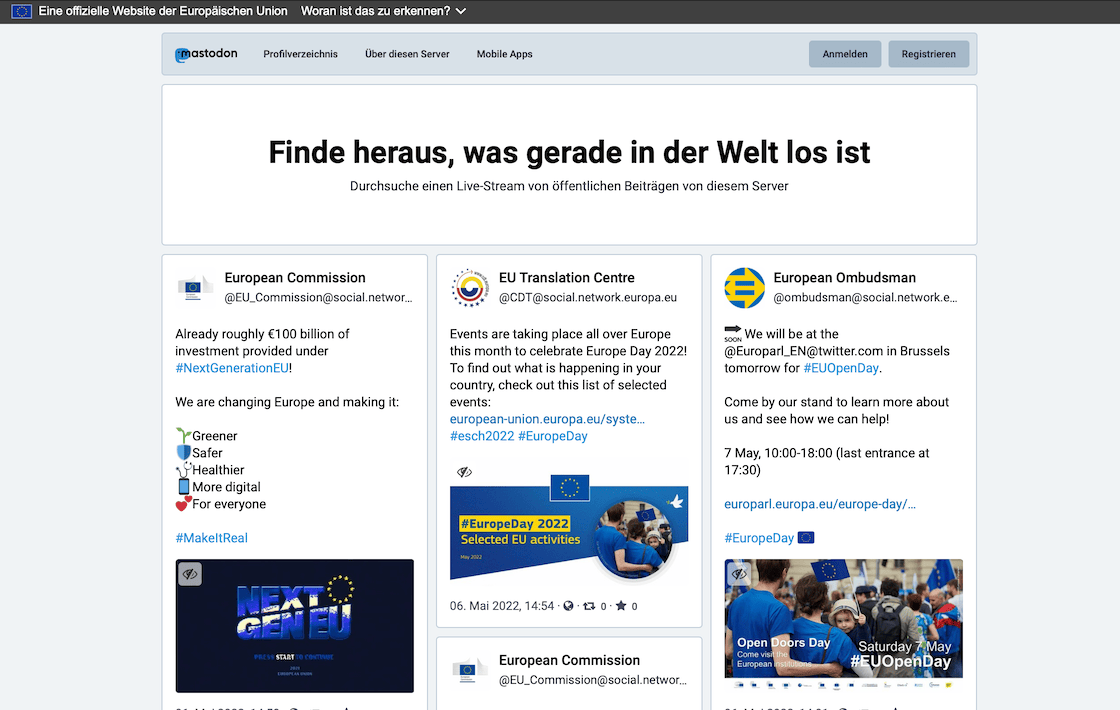Click the phone emoji next to More digital
Viewport: 1120px width, 710px height.
click(x=184, y=487)
